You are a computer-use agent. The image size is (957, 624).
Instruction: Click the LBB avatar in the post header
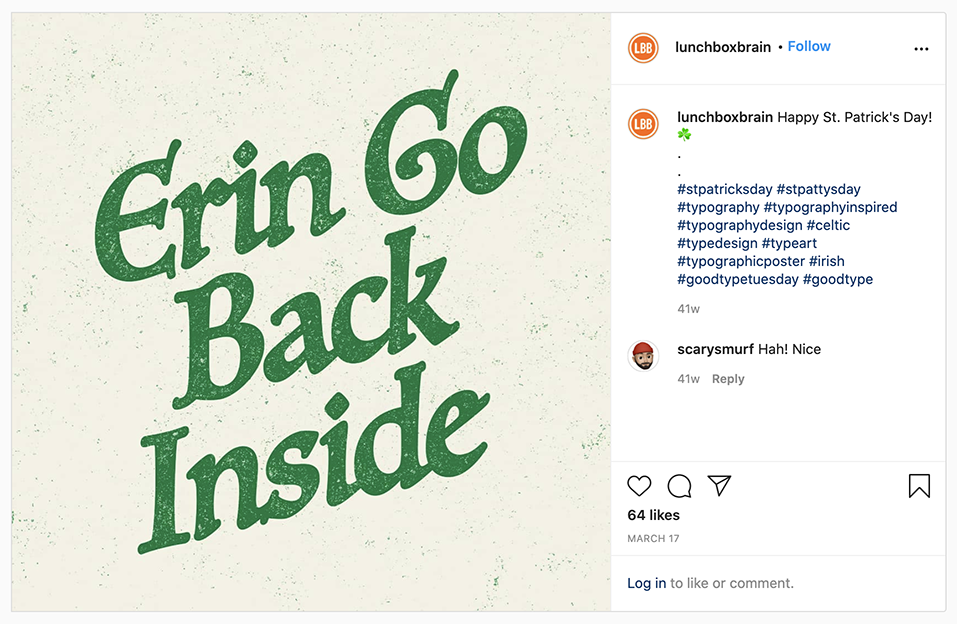[643, 46]
